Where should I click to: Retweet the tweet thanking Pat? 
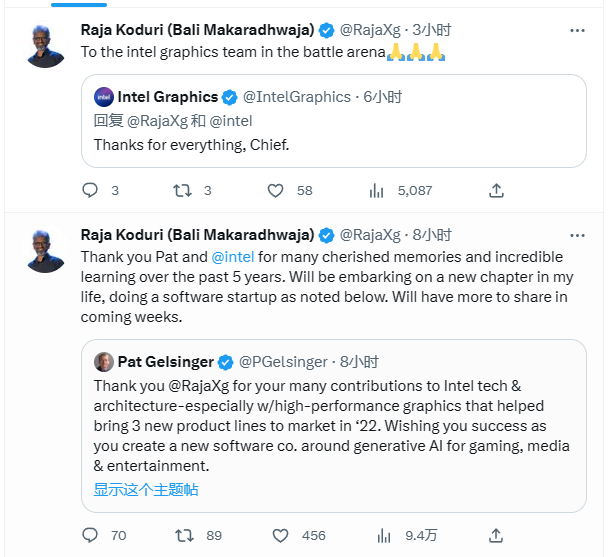pyautogui.click(x=183, y=535)
